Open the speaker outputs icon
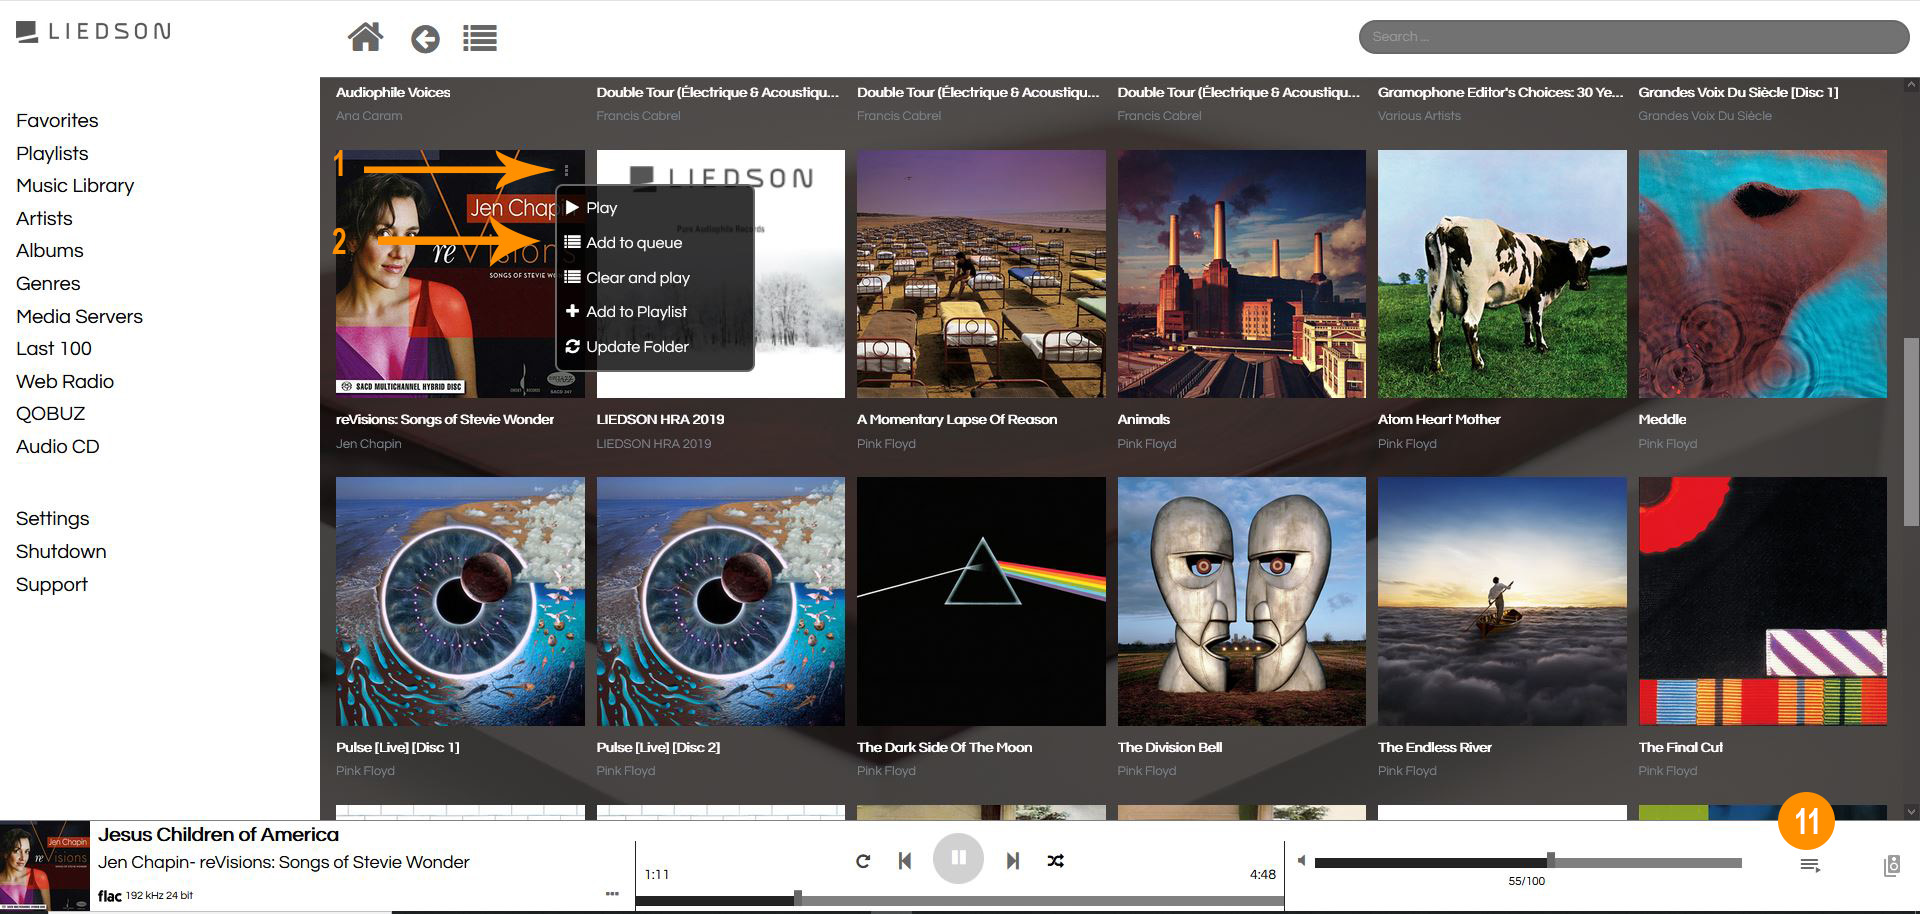This screenshot has height=914, width=1920. 1891,866
